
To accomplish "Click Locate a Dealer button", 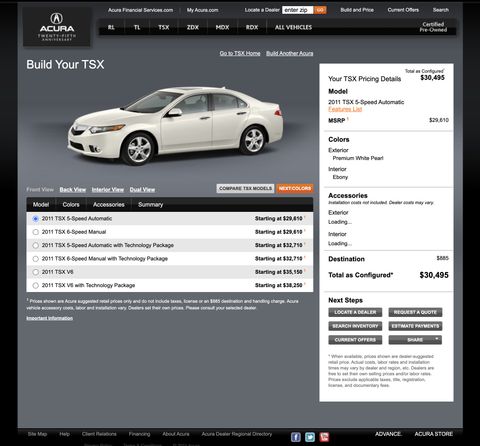I will tap(355, 312).
